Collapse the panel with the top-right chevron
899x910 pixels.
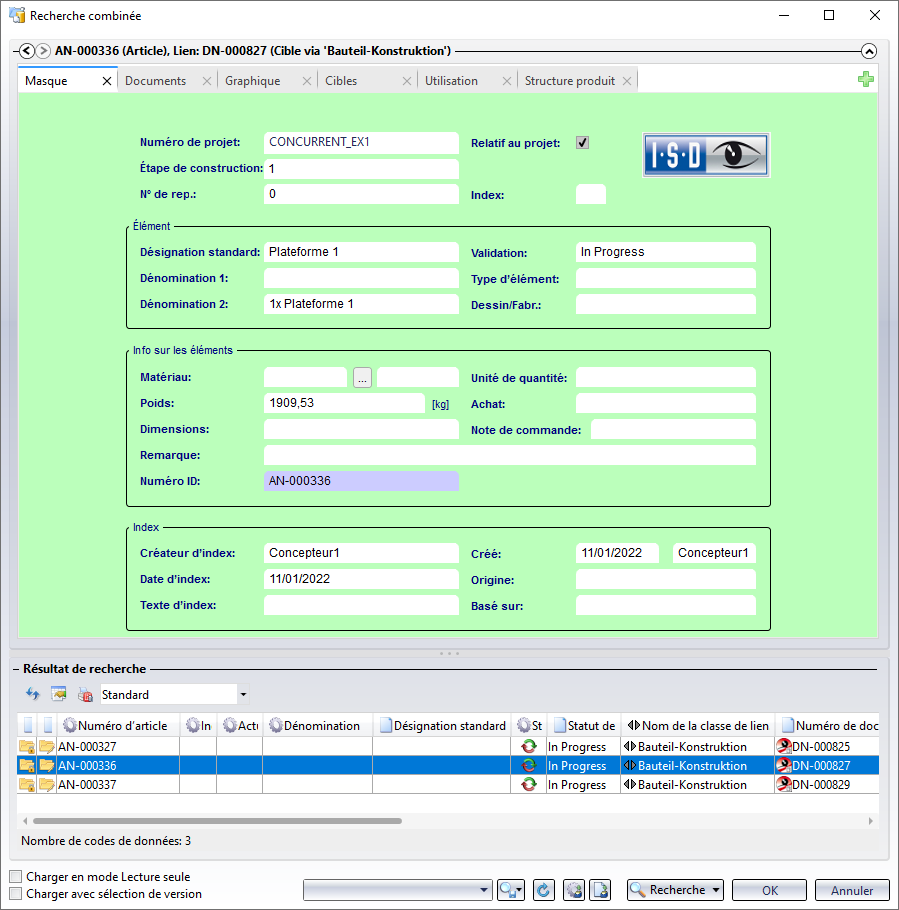pos(868,51)
